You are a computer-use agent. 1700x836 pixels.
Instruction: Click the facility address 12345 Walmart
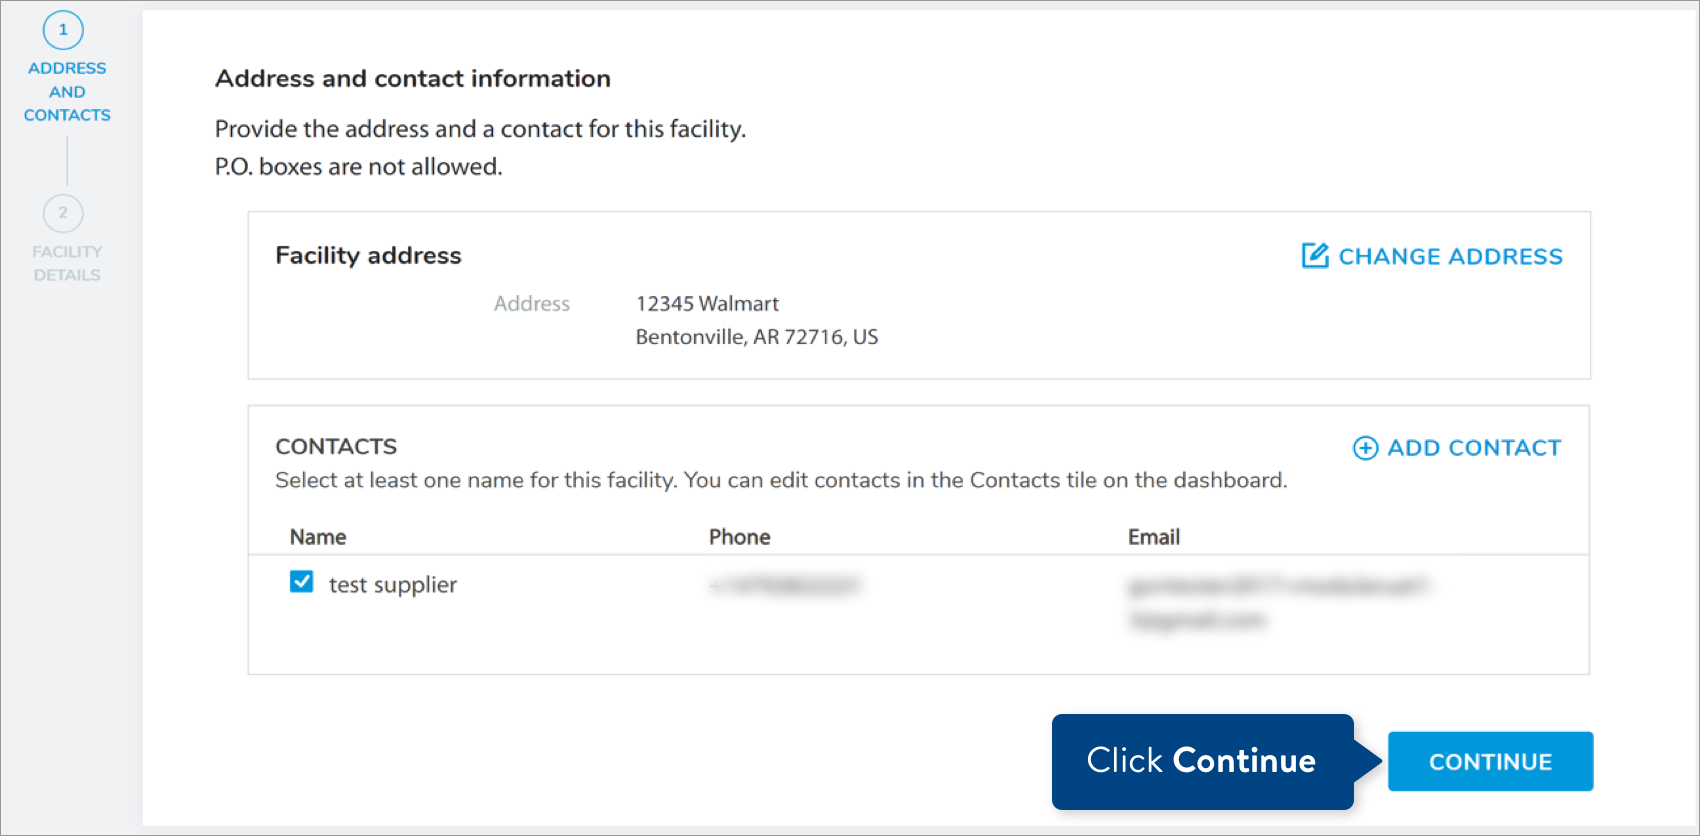(x=705, y=303)
